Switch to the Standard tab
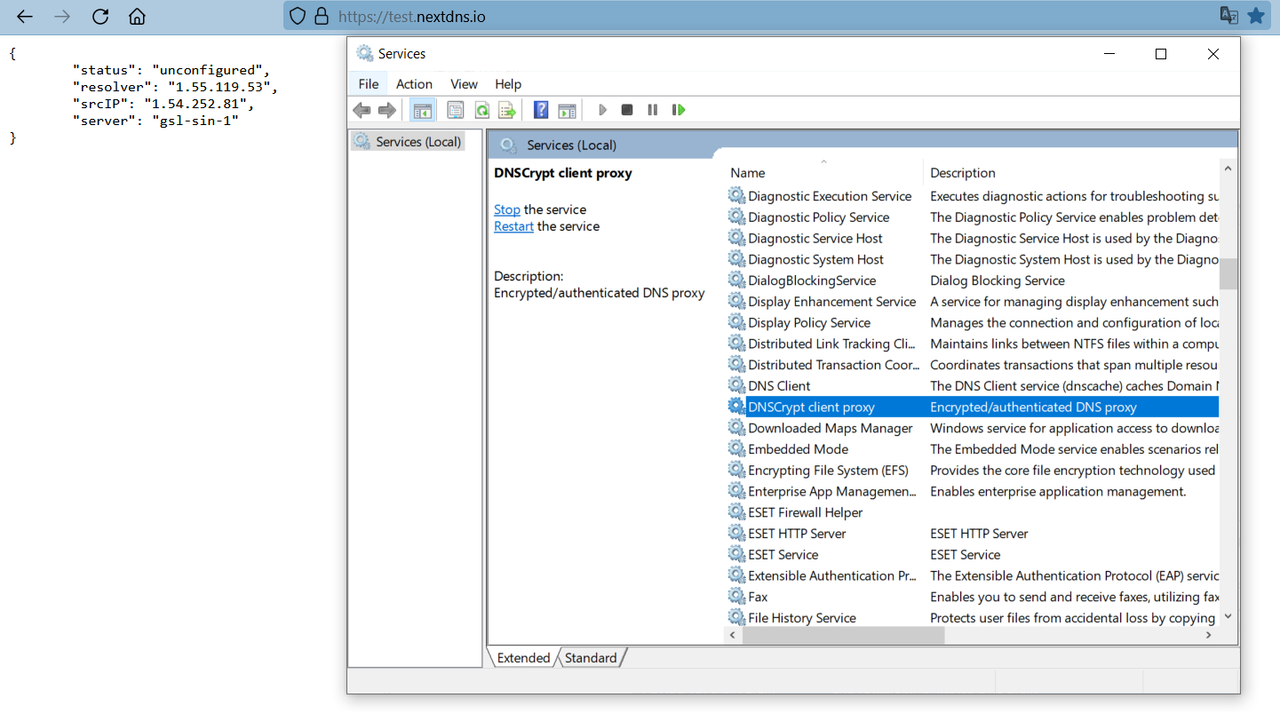 pyautogui.click(x=591, y=658)
